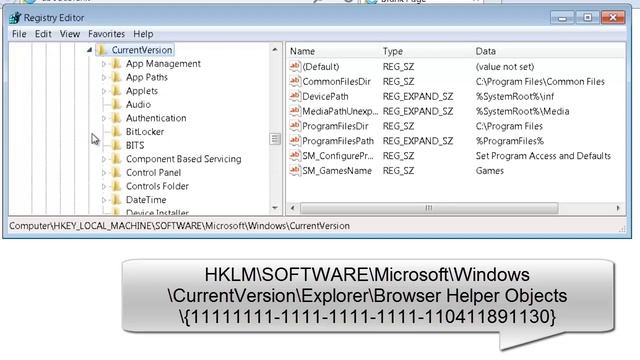Select the CommonFilesDir value name
640x360 pixels.
336,82
